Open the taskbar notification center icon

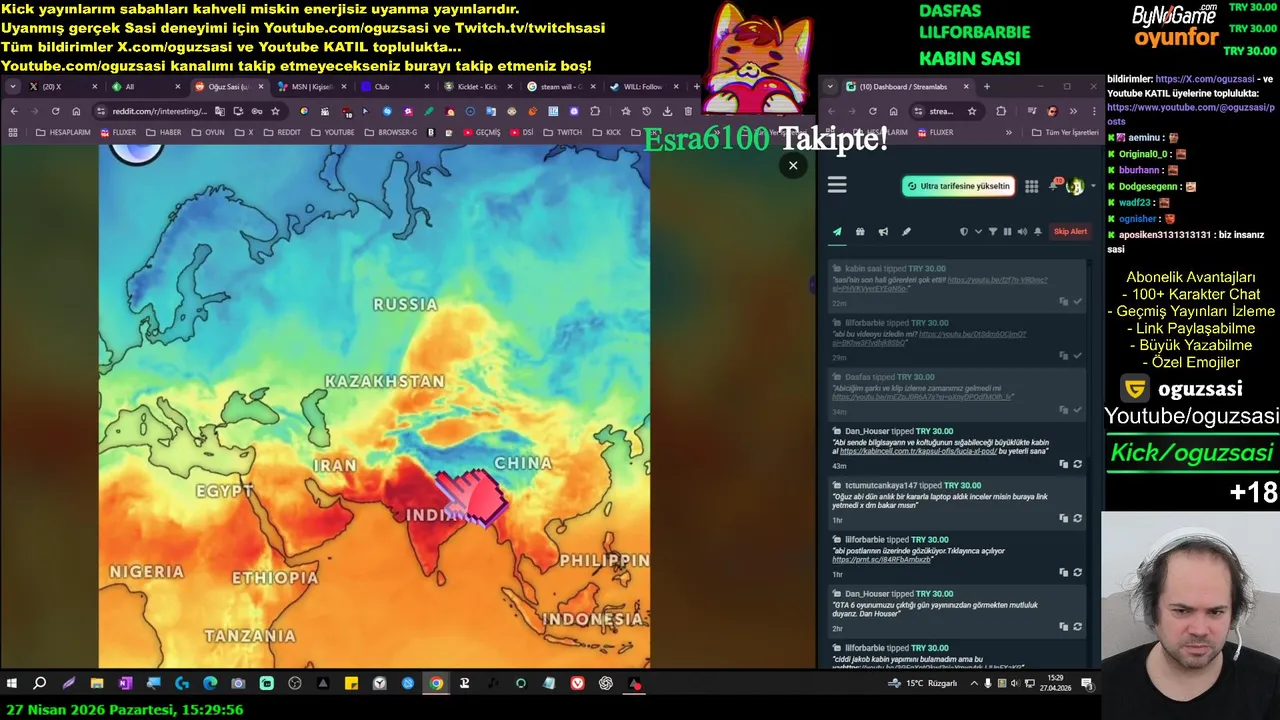[1087, 684]
